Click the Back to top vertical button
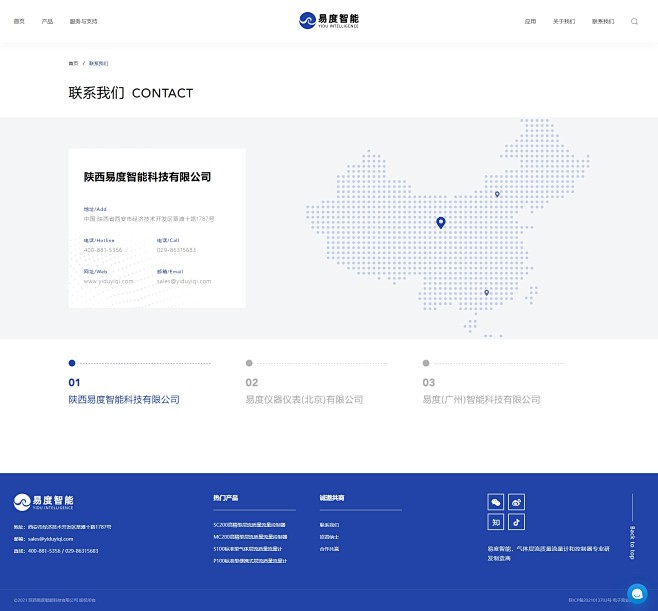 point(632,527)
